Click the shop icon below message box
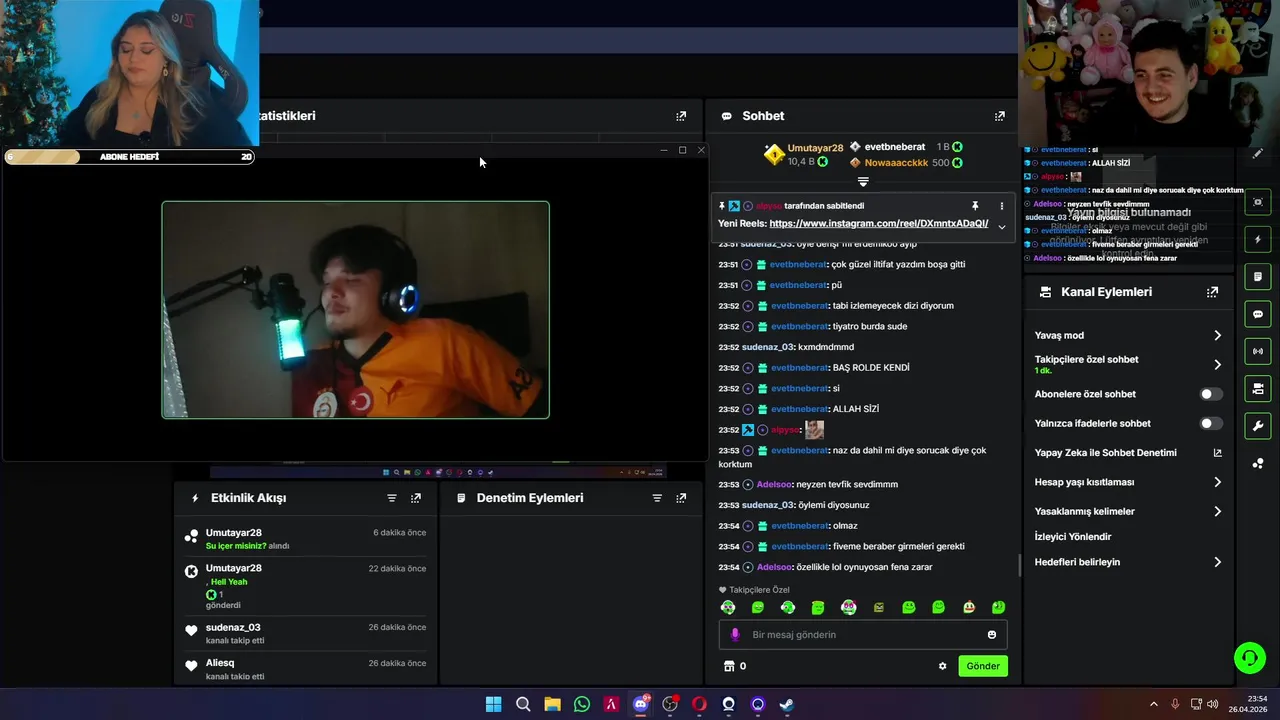This screenshot has width=1280, height=720. click(x=729, y=666)
